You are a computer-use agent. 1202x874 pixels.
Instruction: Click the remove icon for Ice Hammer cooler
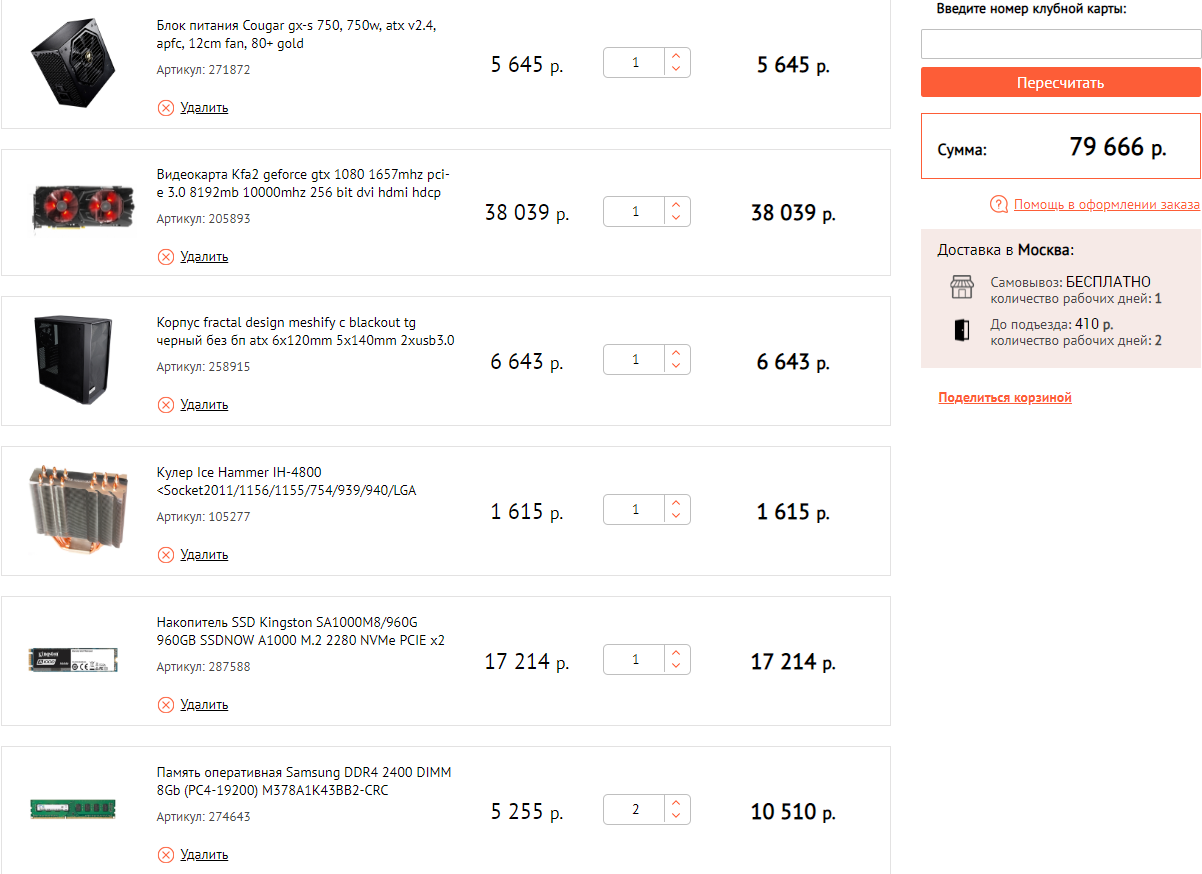pos(166,555)
